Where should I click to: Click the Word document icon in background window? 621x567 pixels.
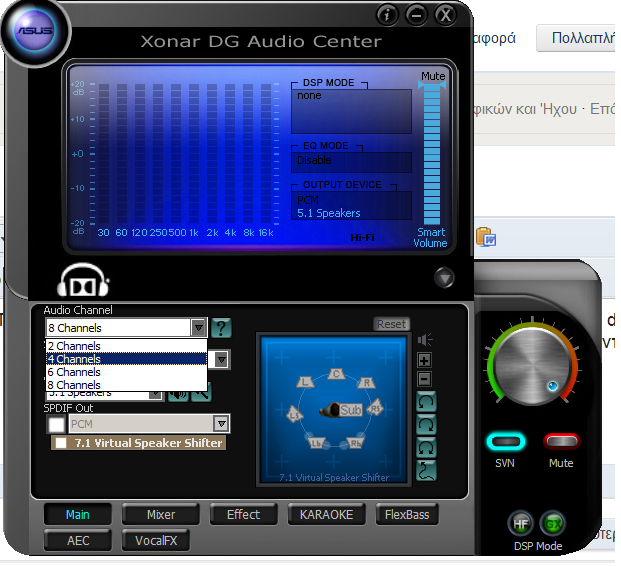pyautogui.click(x=486, y=237)
